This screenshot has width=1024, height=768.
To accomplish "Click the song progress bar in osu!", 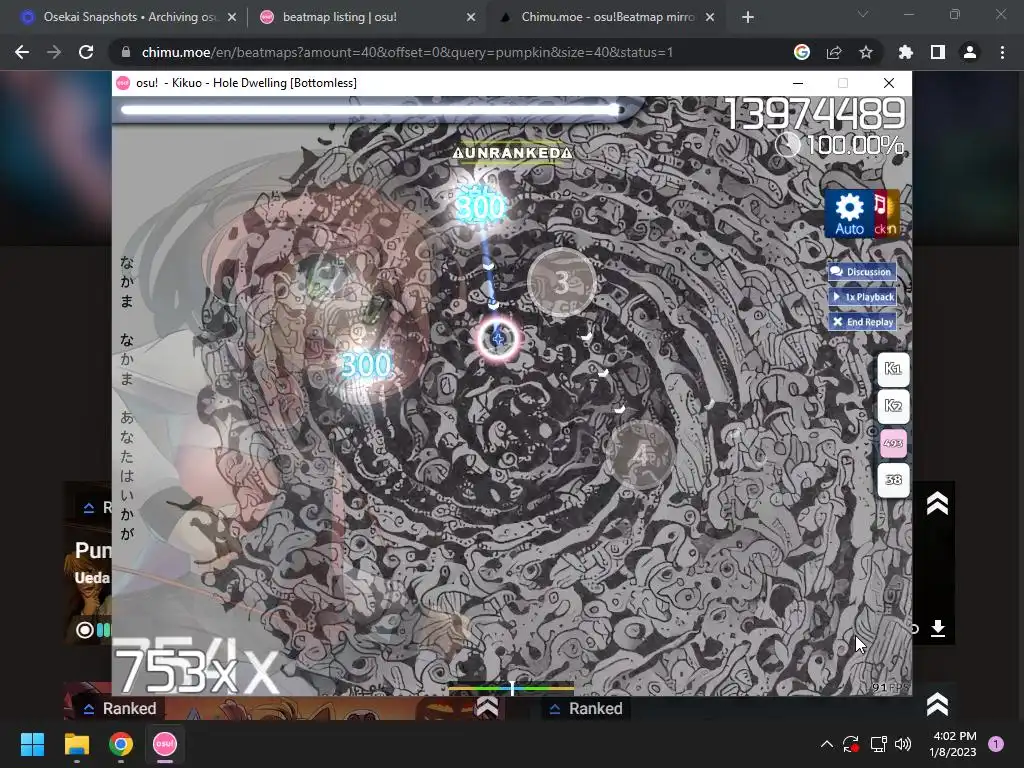I will click(x=371, y=110).
